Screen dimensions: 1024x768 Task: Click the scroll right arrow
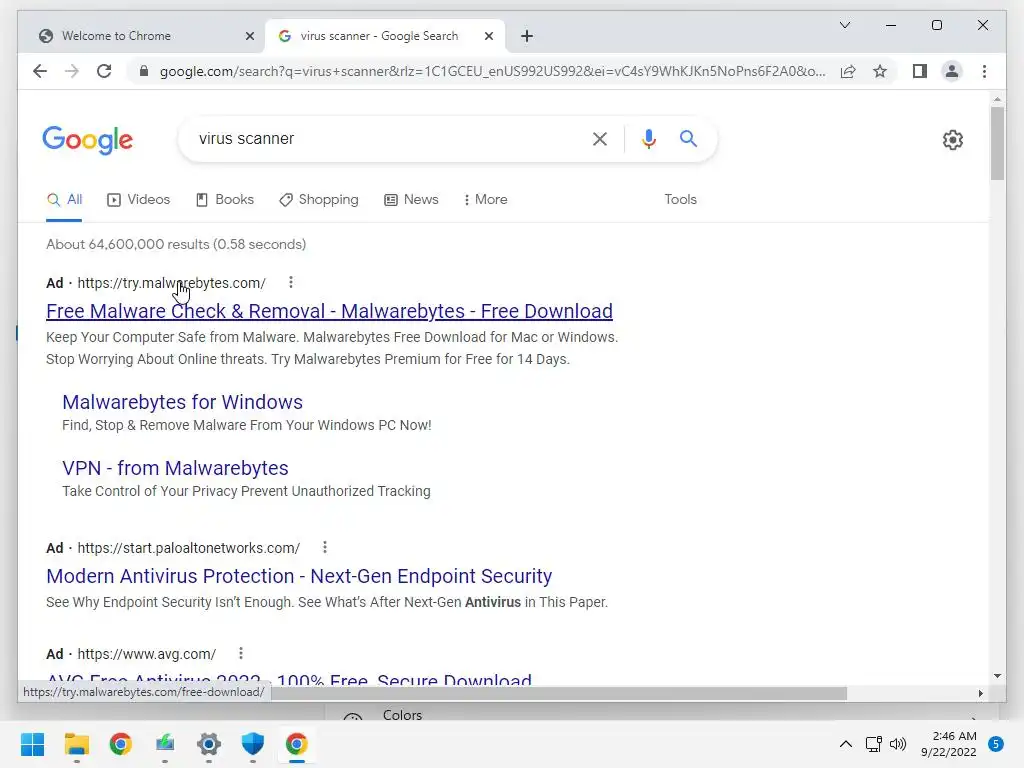pyautogui.click(x=980, y=693)
